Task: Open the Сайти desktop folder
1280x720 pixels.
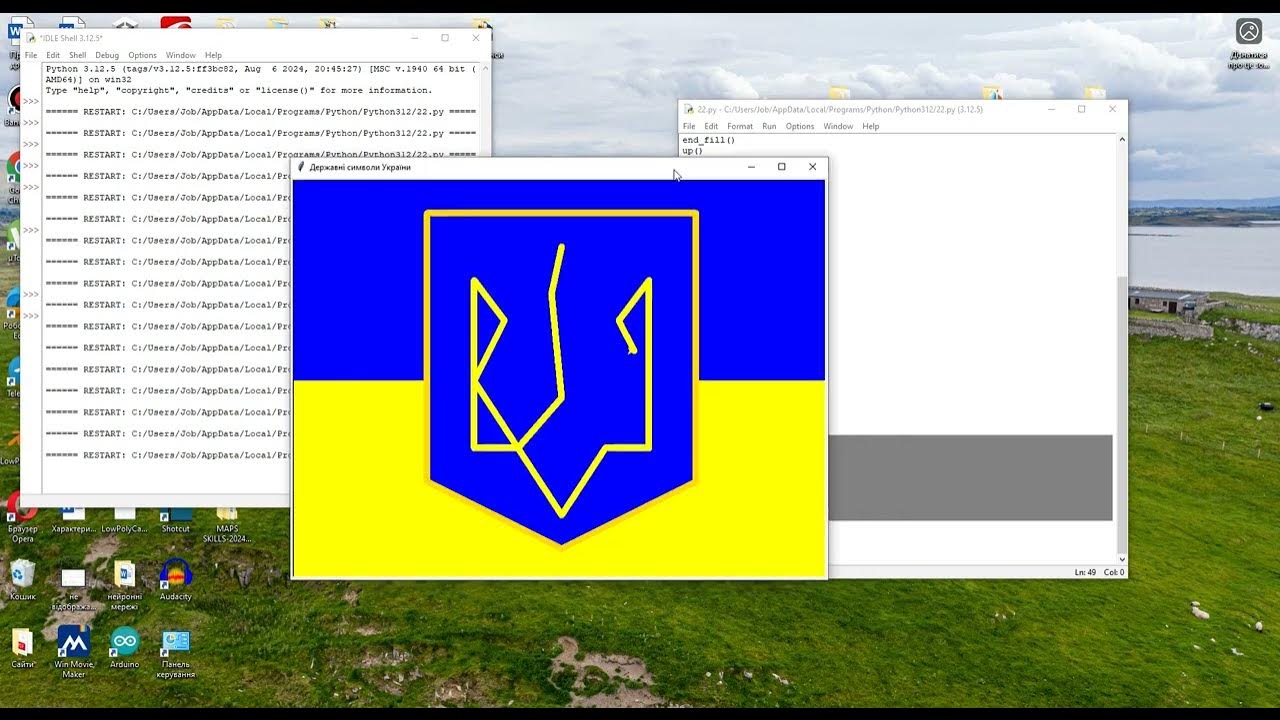Action: (x=22, y=647)
